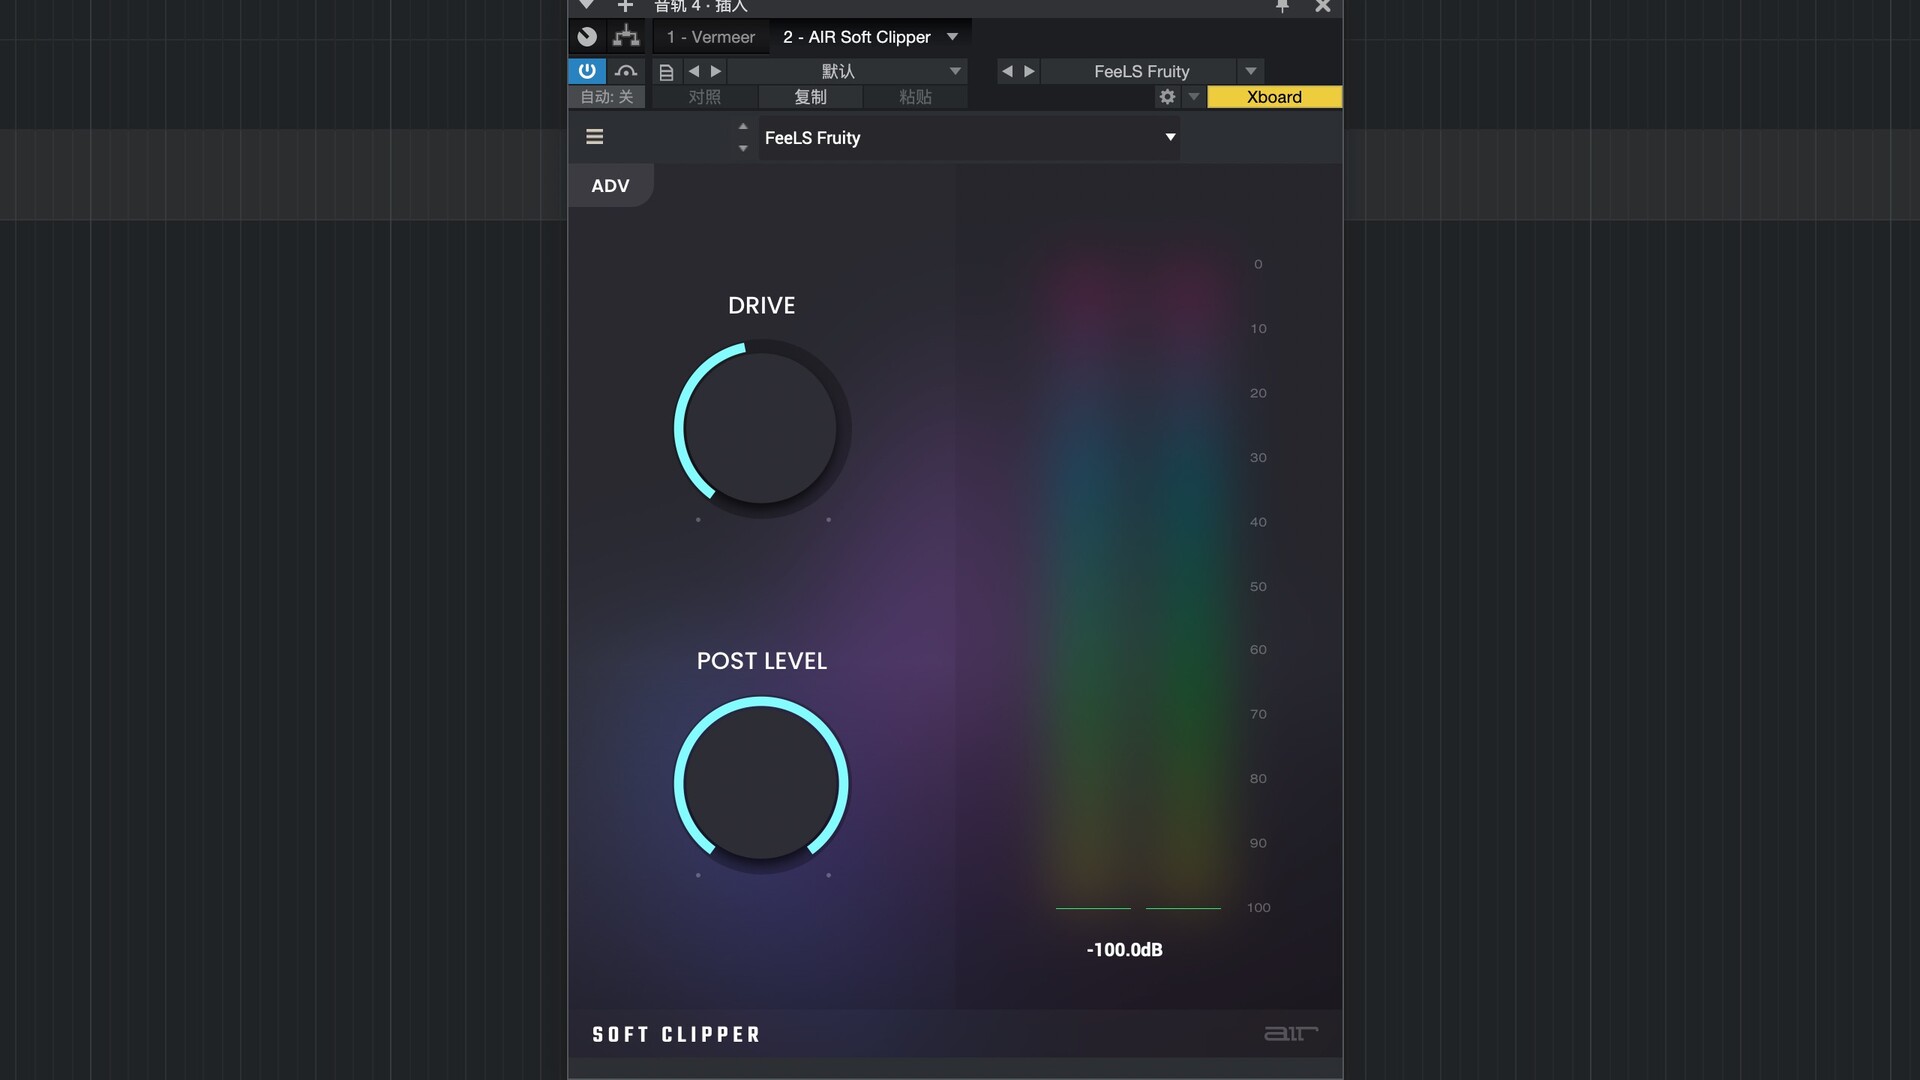Toggle automation mode 自动: 关
The image size is (1920, 1080).
point(607,97)
